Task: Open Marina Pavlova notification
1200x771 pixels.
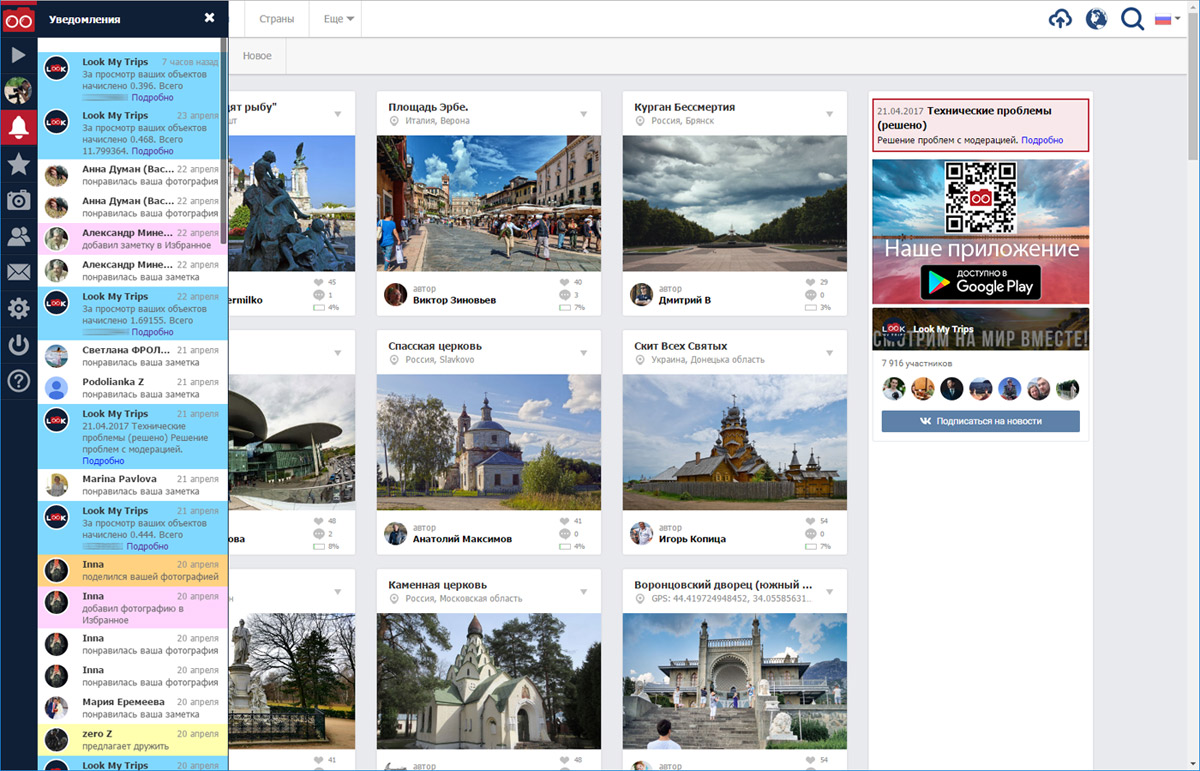Action: (132, 484)
